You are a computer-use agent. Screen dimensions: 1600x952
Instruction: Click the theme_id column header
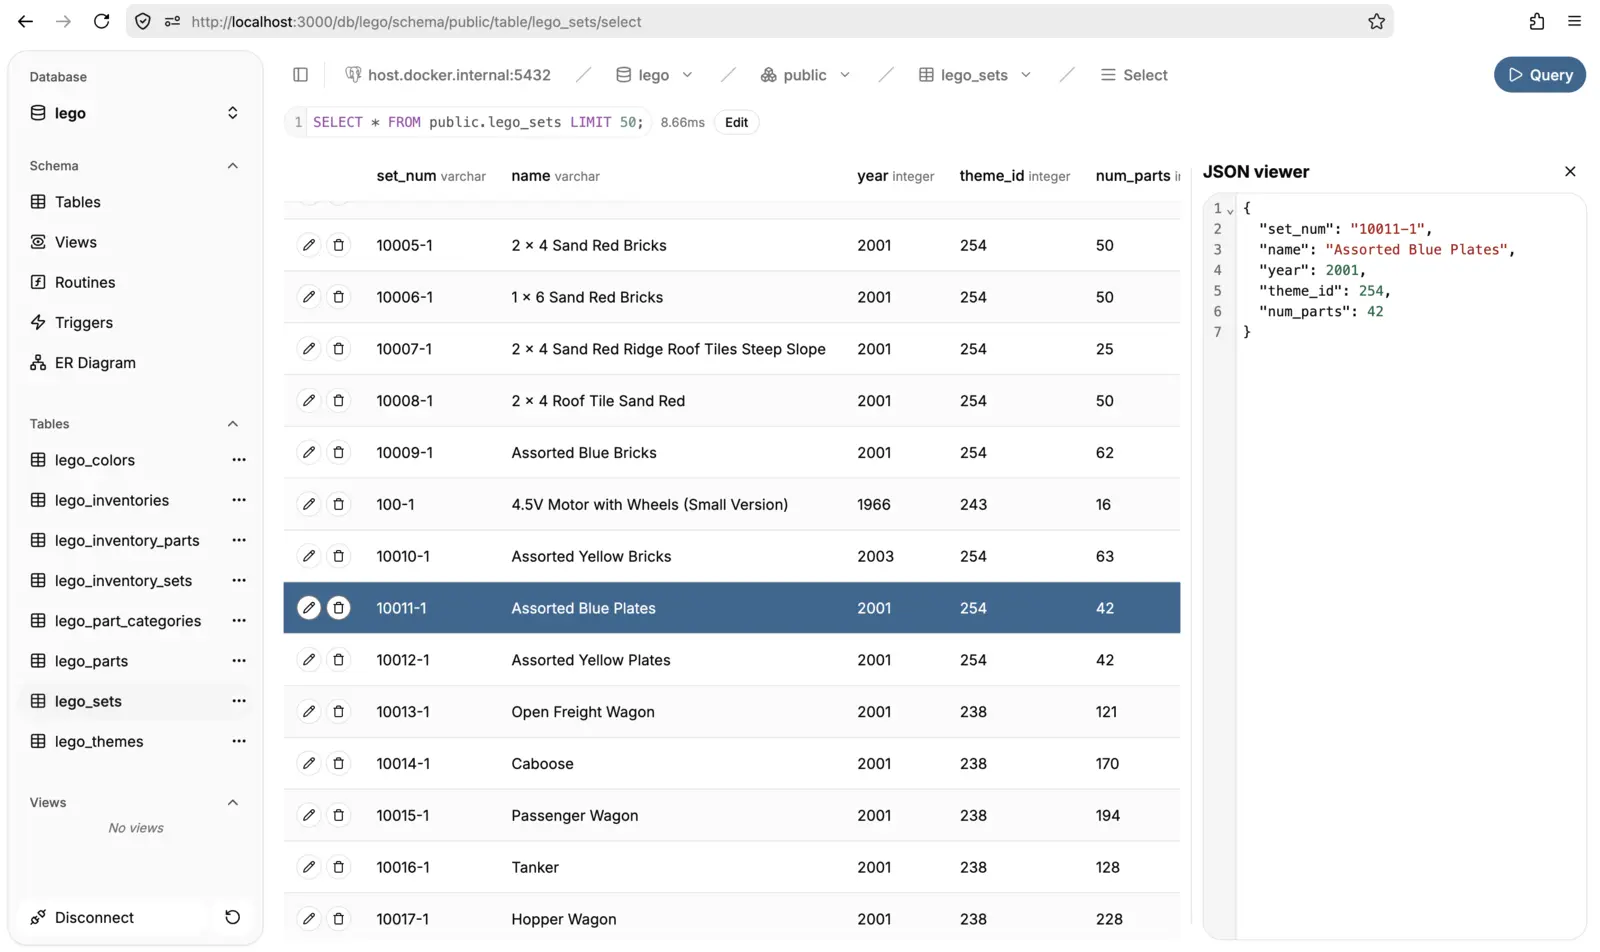[1014, 176]
